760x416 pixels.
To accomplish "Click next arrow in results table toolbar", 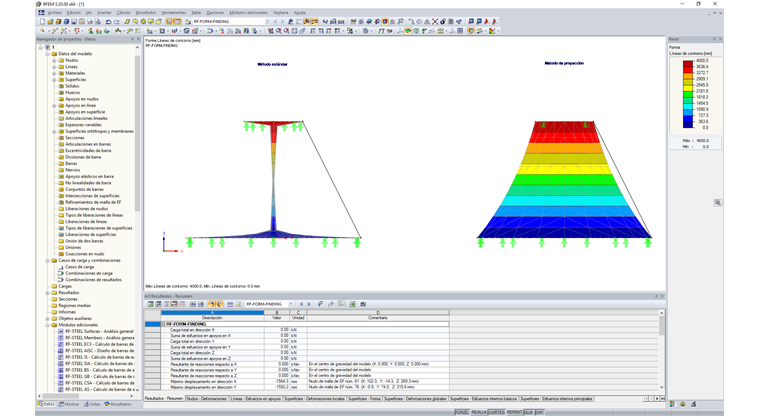I will [x=309, y=304].
